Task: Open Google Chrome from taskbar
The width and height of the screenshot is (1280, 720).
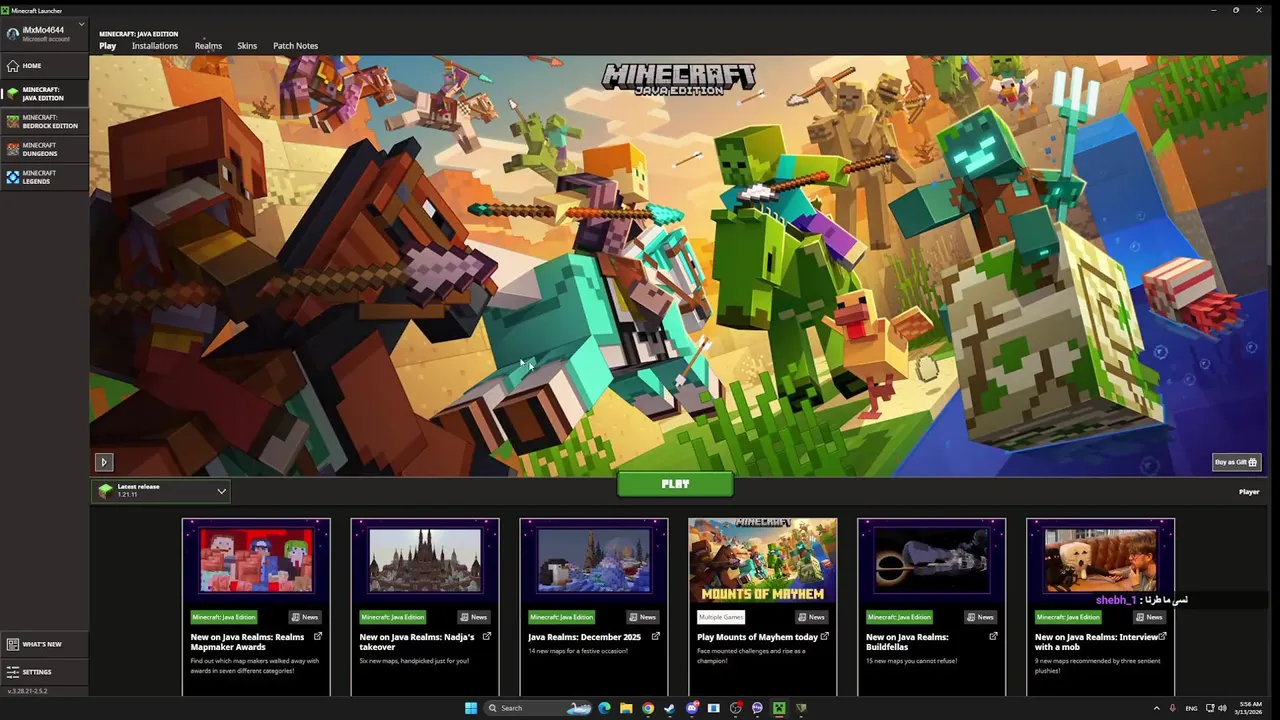Action: (x=648, y=708)
